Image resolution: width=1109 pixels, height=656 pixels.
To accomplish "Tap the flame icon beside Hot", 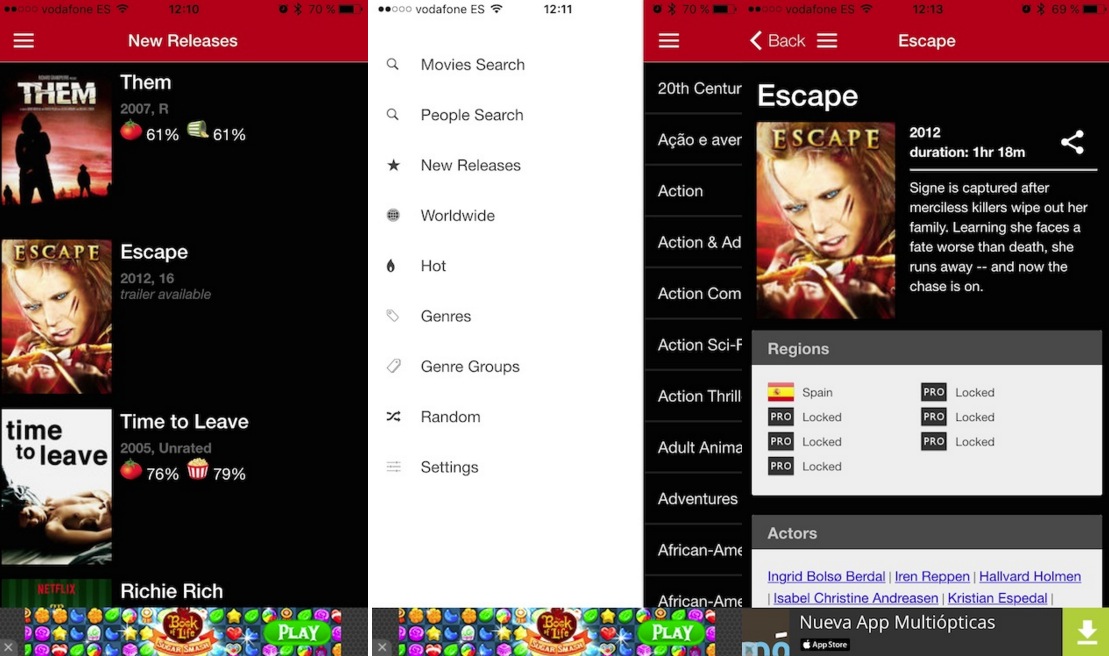I will [x=391, y=266].
